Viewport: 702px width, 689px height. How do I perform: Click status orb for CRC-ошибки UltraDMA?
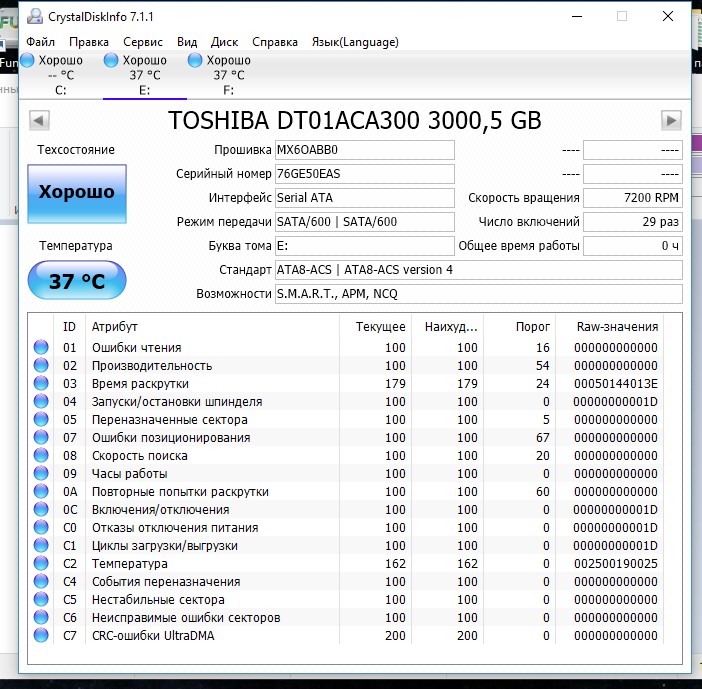click(x=41, y=635)
